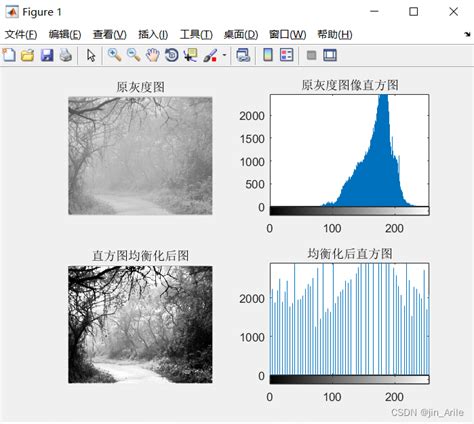The image size is (474, 424).
Task: Insert Legend using the toolbar icon
Action: 287,55
